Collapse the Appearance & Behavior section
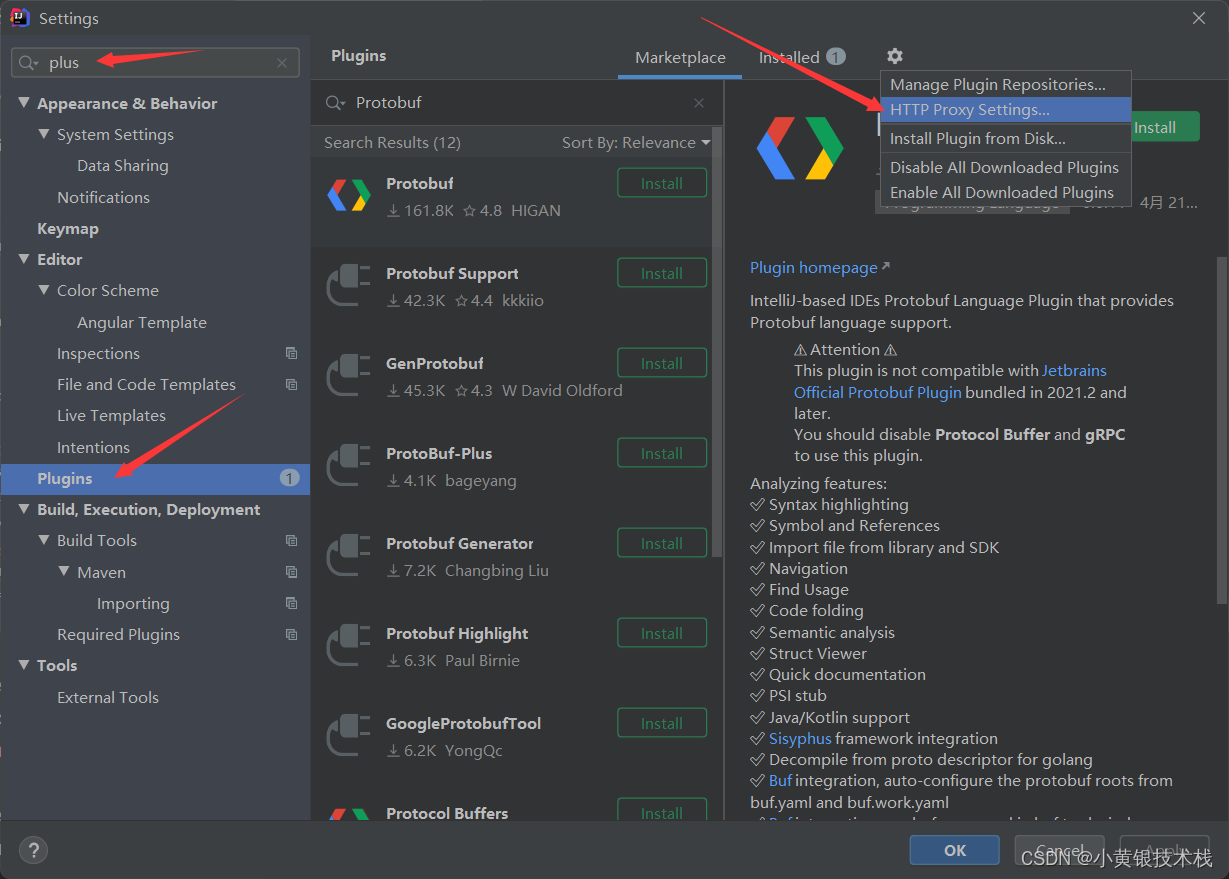 point(24,103)
